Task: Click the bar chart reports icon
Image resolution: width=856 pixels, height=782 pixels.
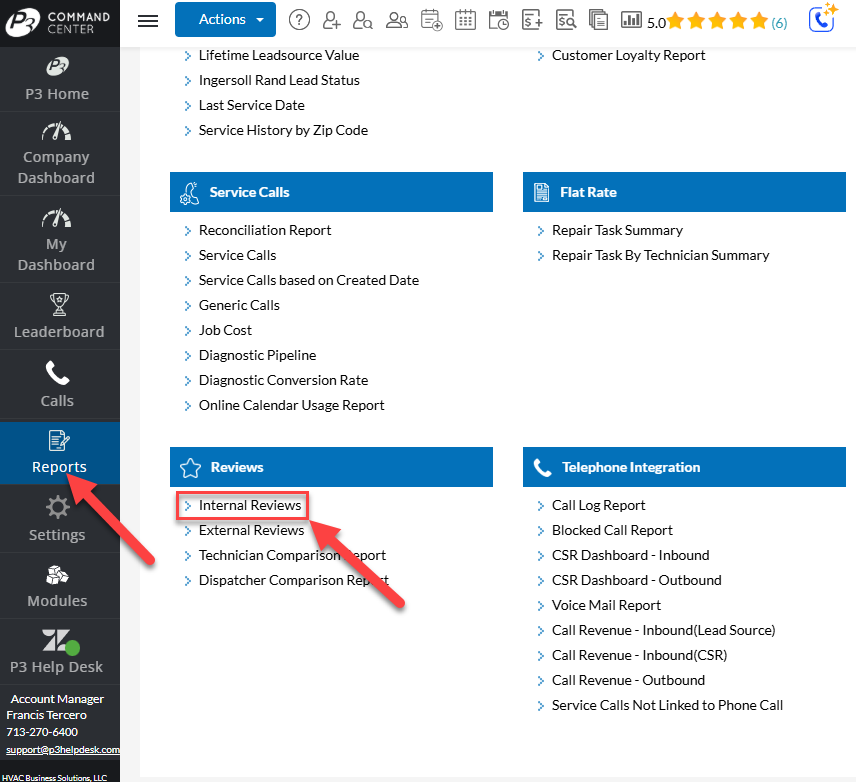Action: pyautogui.click(x=631, y=20)
